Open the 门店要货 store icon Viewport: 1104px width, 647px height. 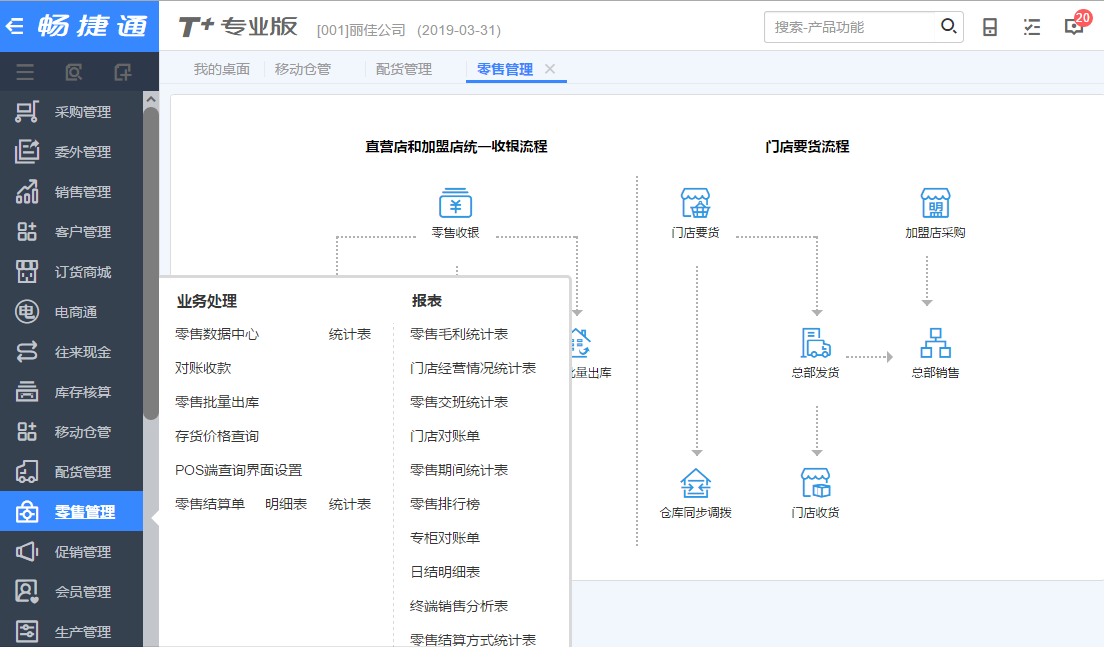tap(695, 203)
